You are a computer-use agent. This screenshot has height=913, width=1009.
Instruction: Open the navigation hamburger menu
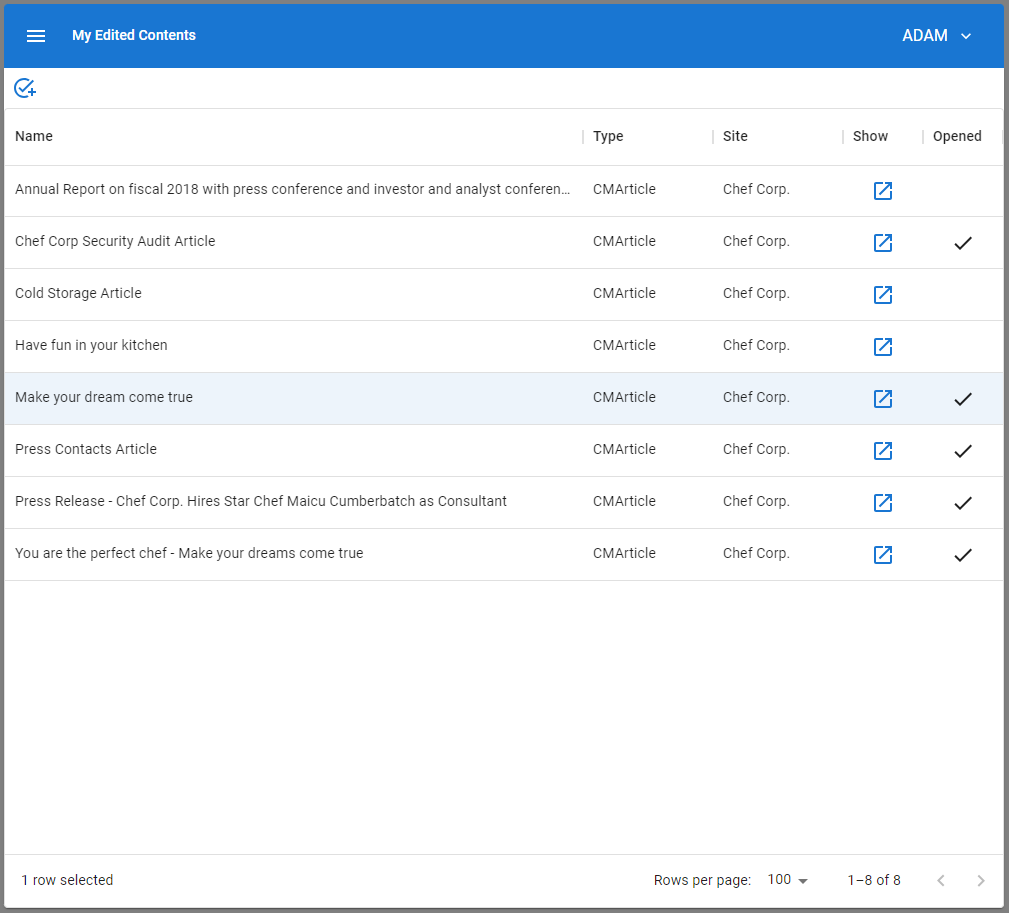[36, 35]
